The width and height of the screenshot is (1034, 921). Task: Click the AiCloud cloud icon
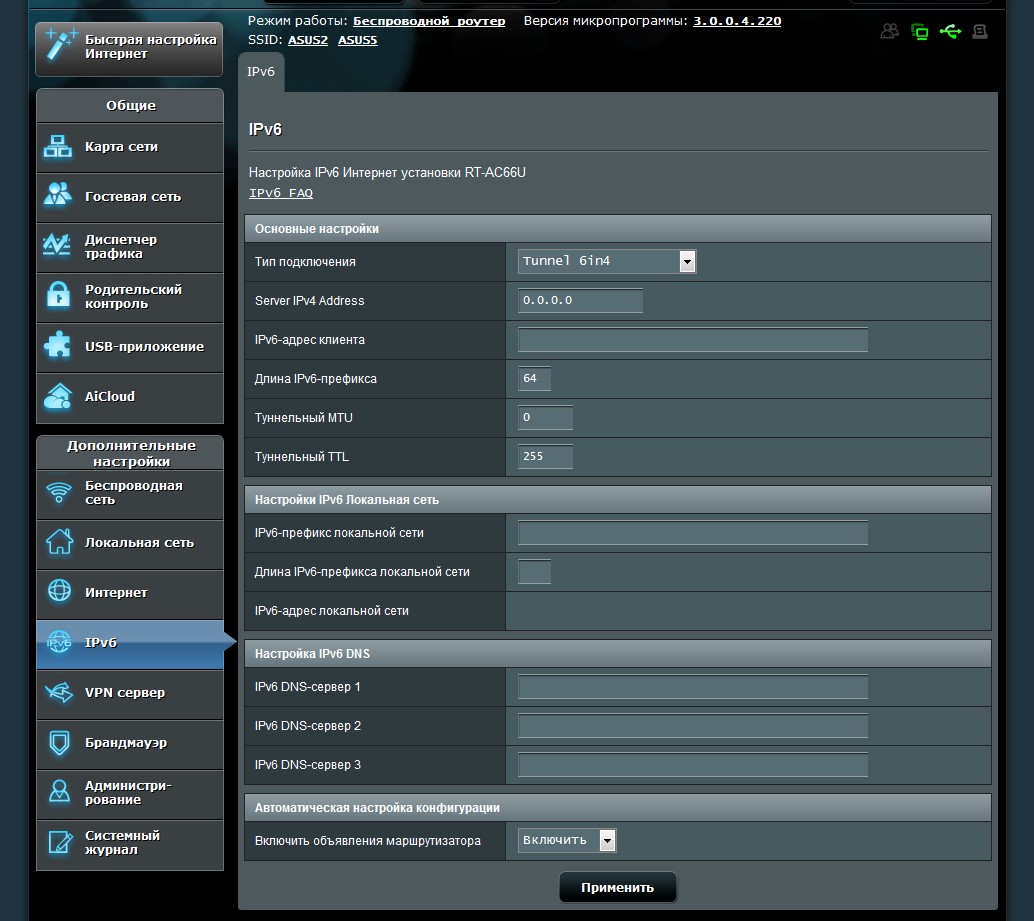click(58, 396)
